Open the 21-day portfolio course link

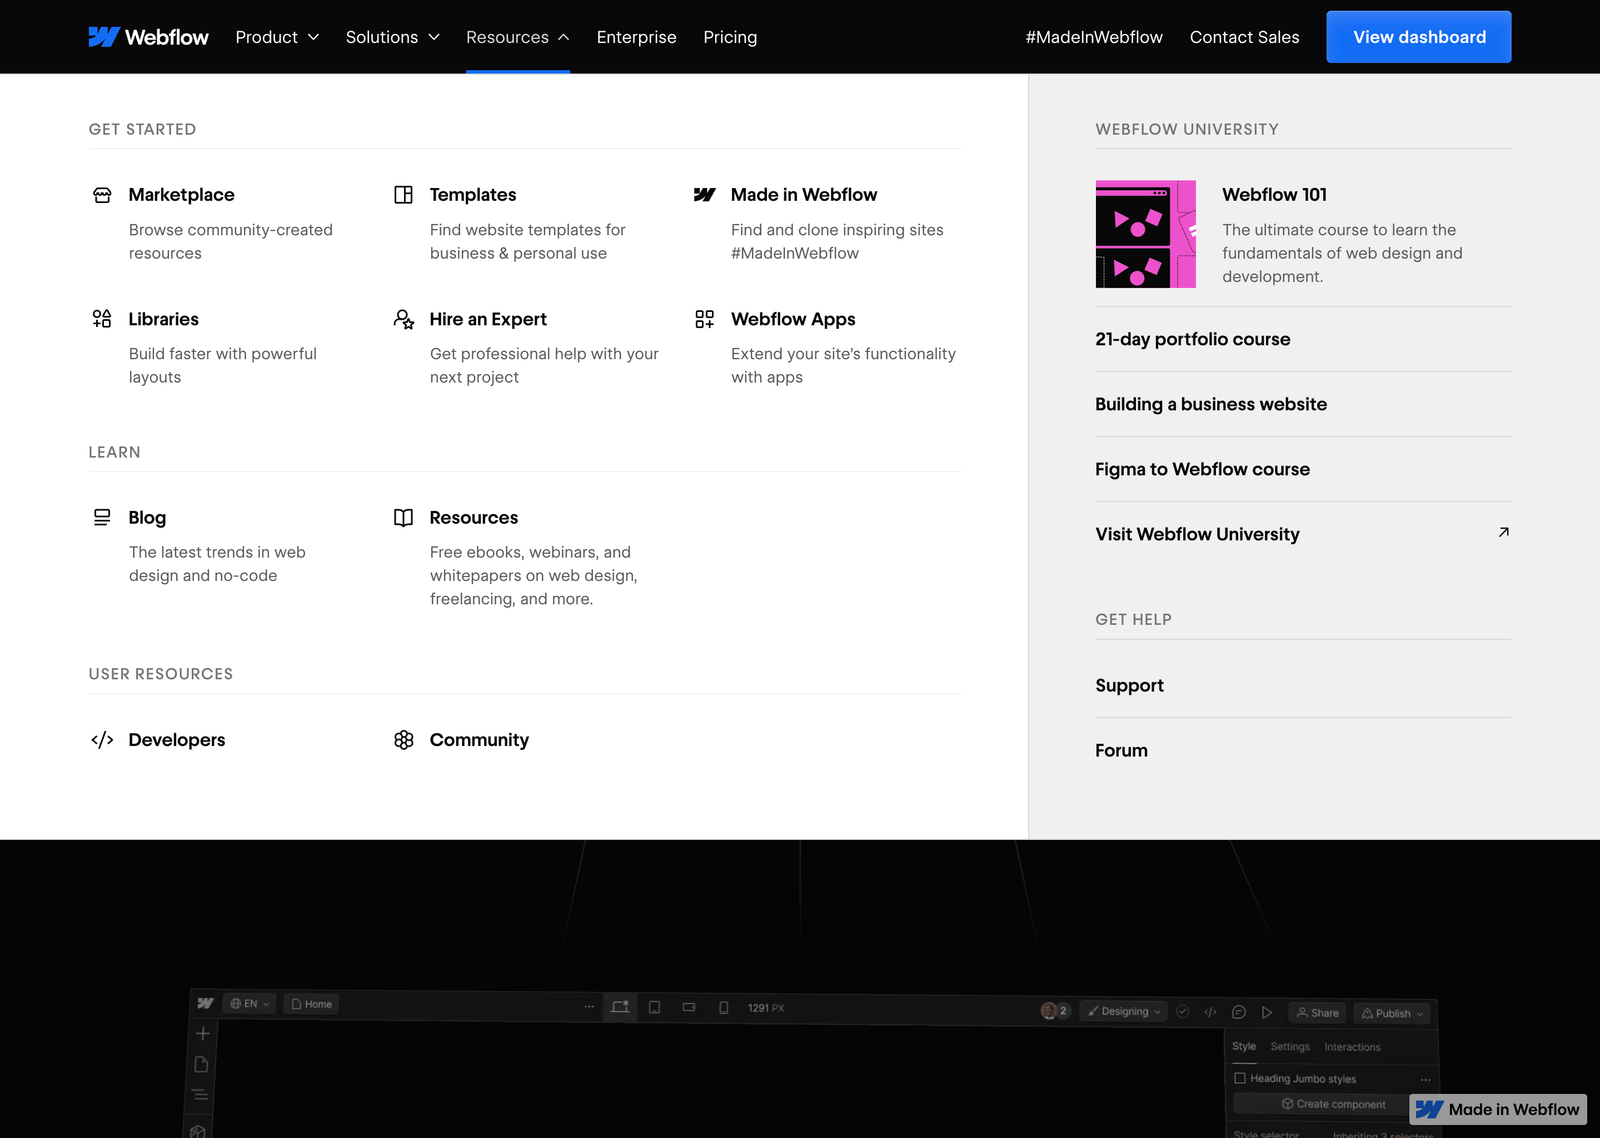pos(1192,339)
